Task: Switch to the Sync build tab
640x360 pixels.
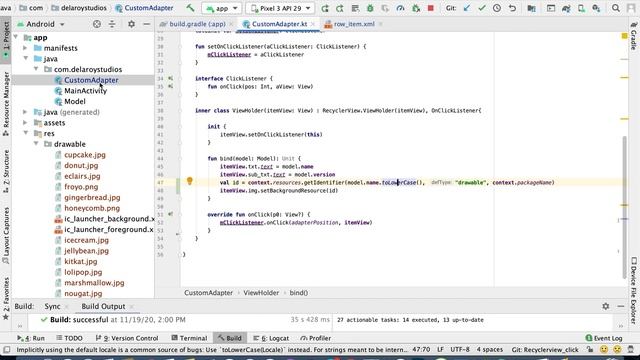Action: [x=52, y=307]
